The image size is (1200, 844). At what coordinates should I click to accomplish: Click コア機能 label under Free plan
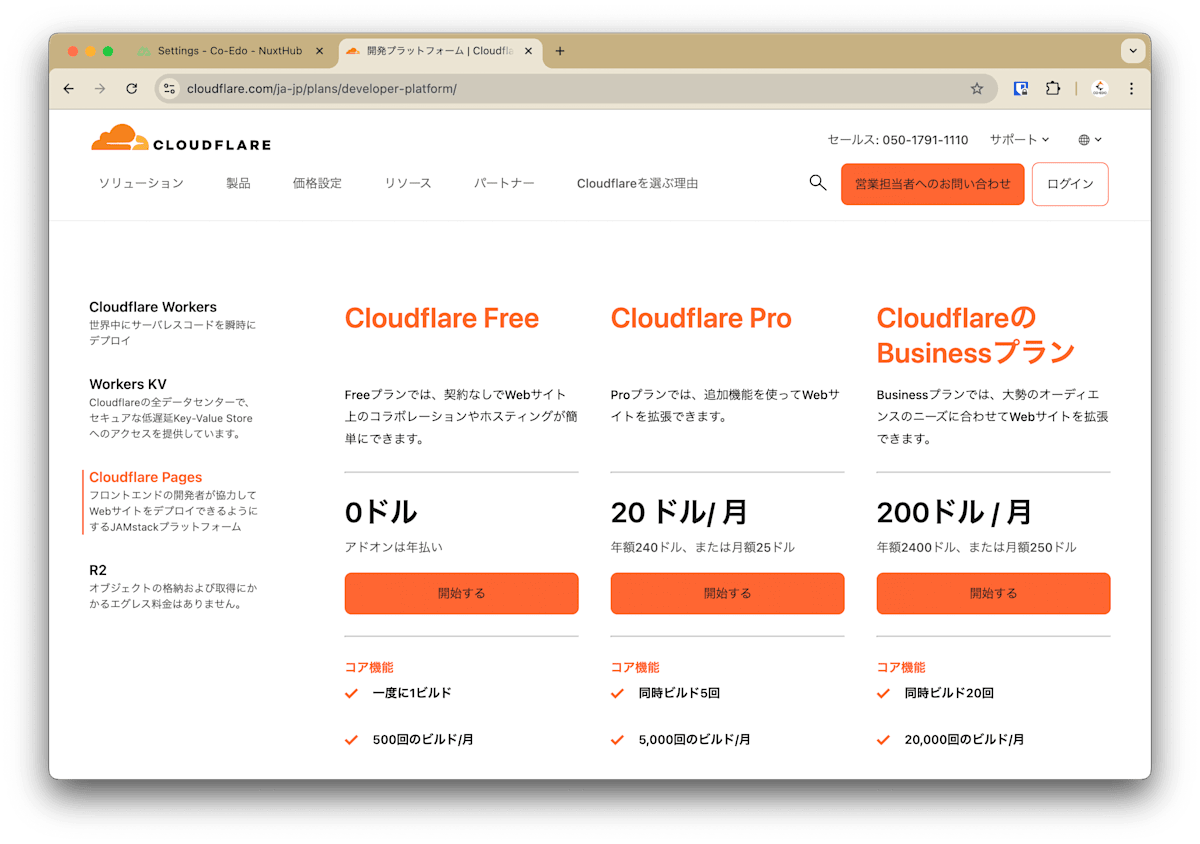tap(369, 667)
